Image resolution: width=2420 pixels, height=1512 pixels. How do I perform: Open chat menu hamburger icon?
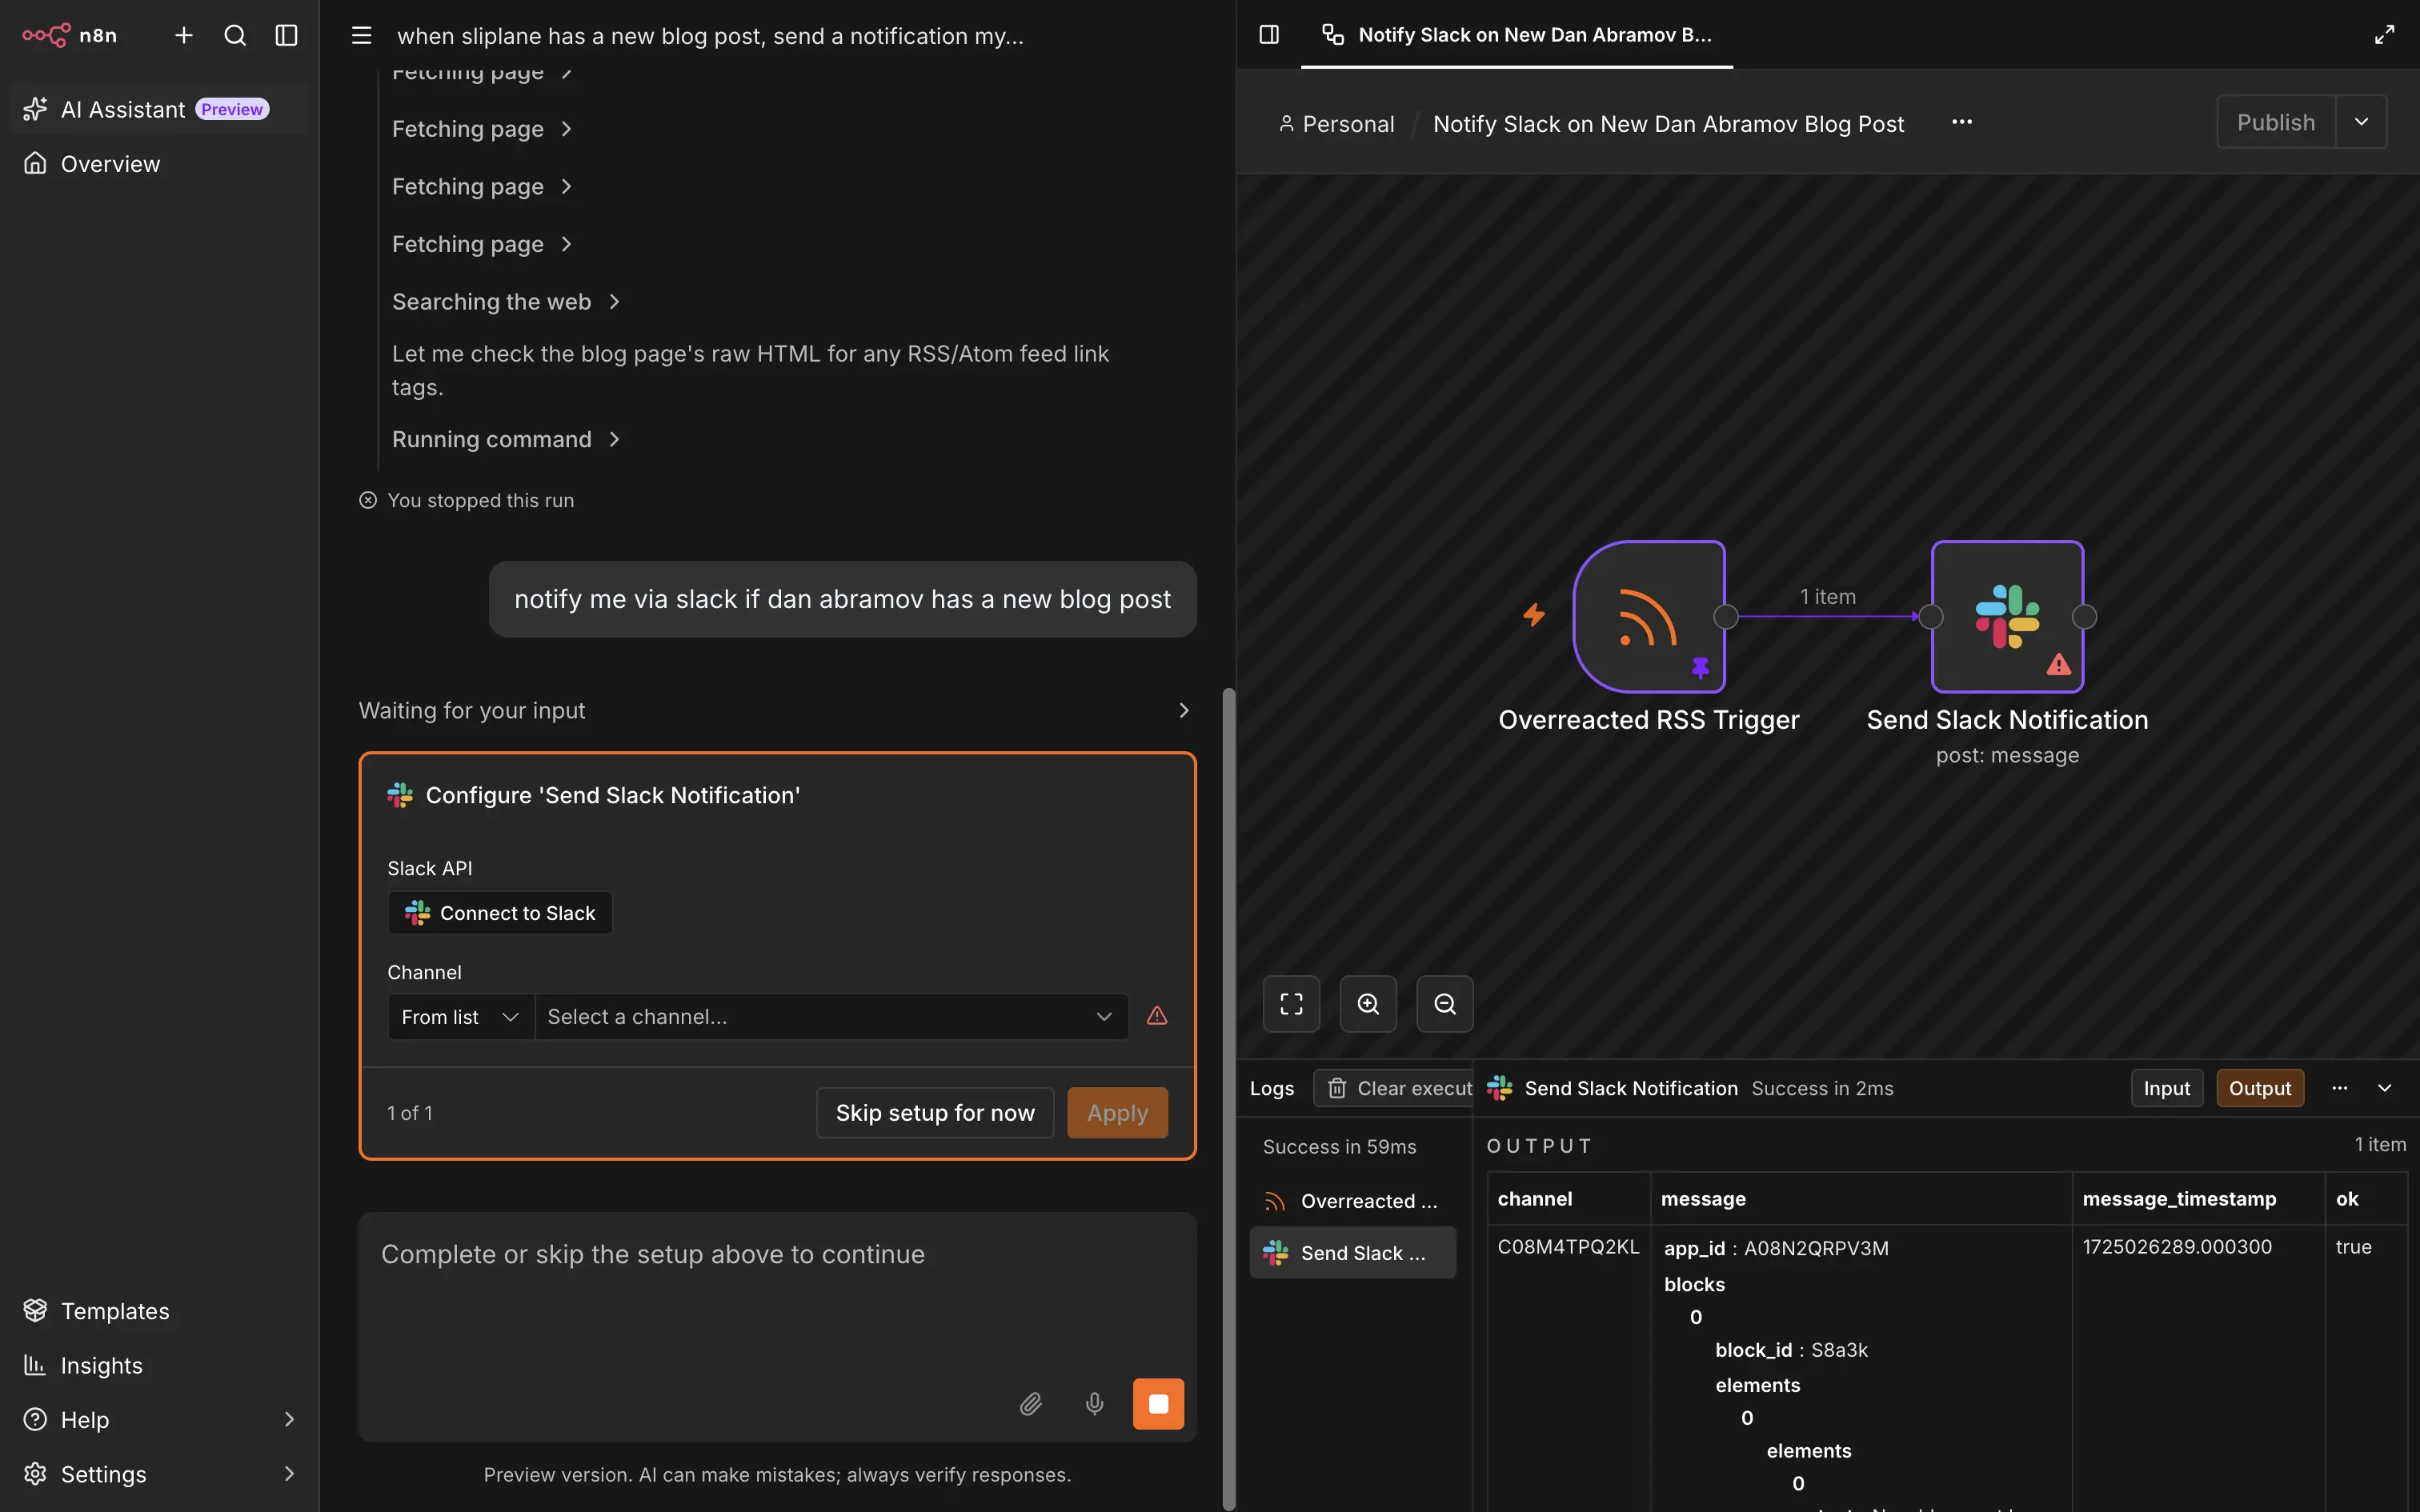click(361, 36)
